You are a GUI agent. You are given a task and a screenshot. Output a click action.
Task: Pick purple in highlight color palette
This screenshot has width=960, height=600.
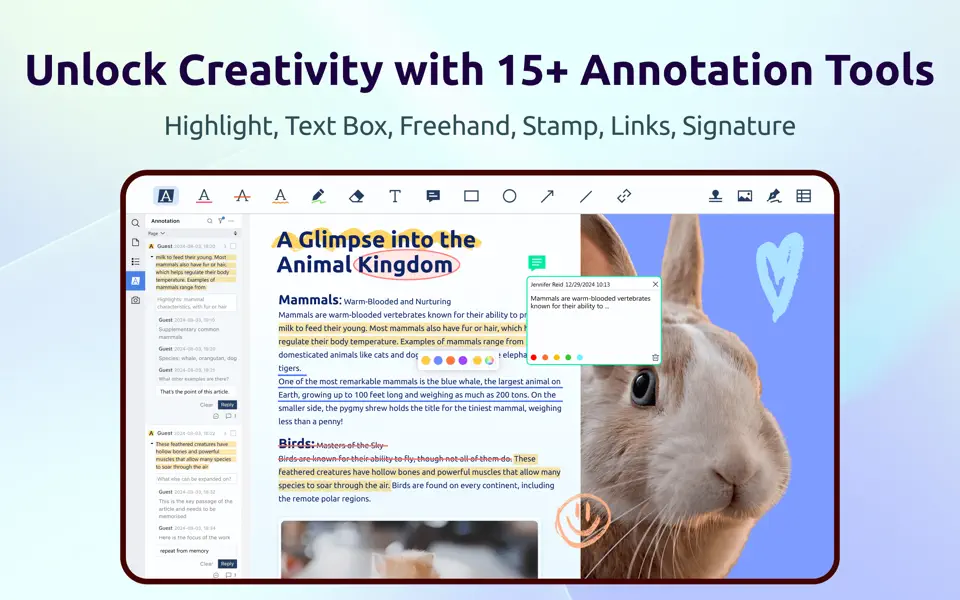pos(463,361)
